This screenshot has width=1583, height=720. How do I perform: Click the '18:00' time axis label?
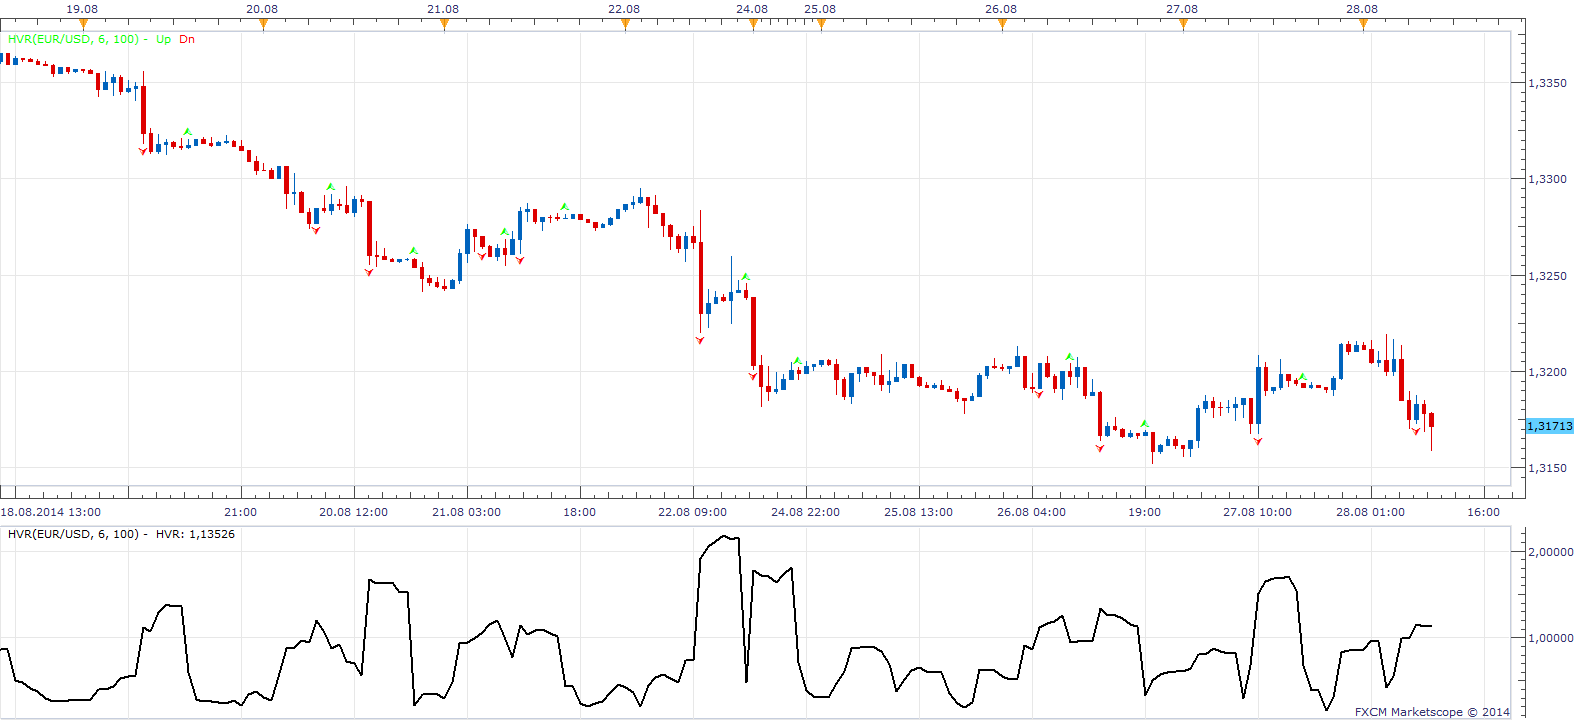click(x=579, y=512)
